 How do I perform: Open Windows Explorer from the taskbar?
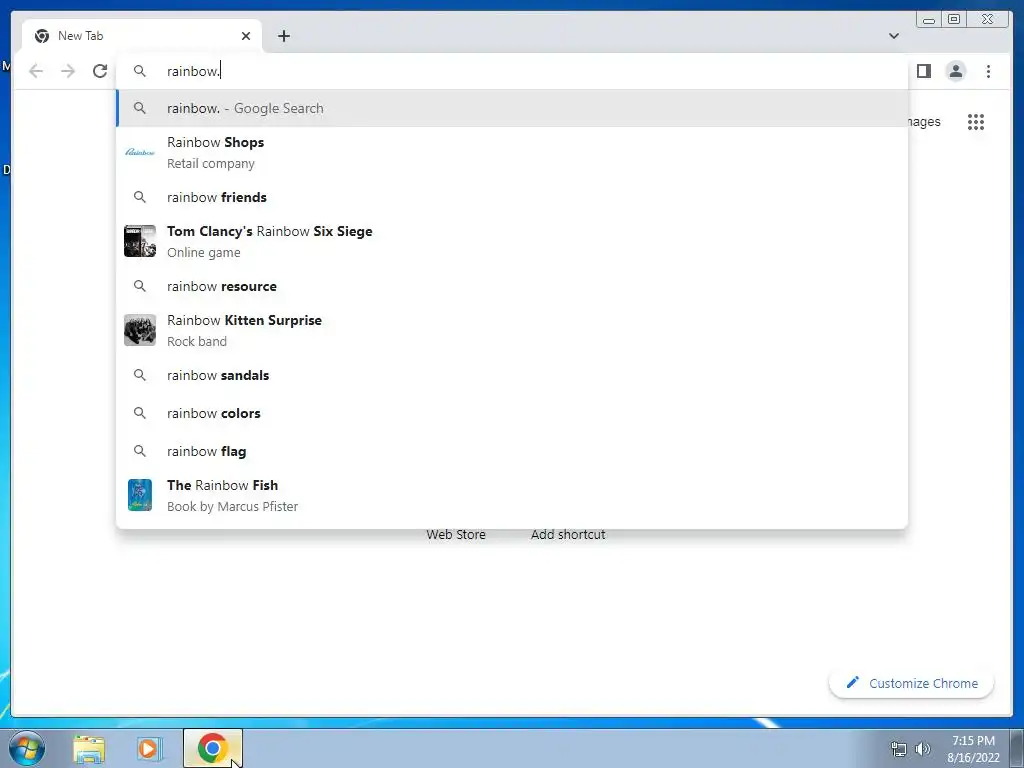89,748
